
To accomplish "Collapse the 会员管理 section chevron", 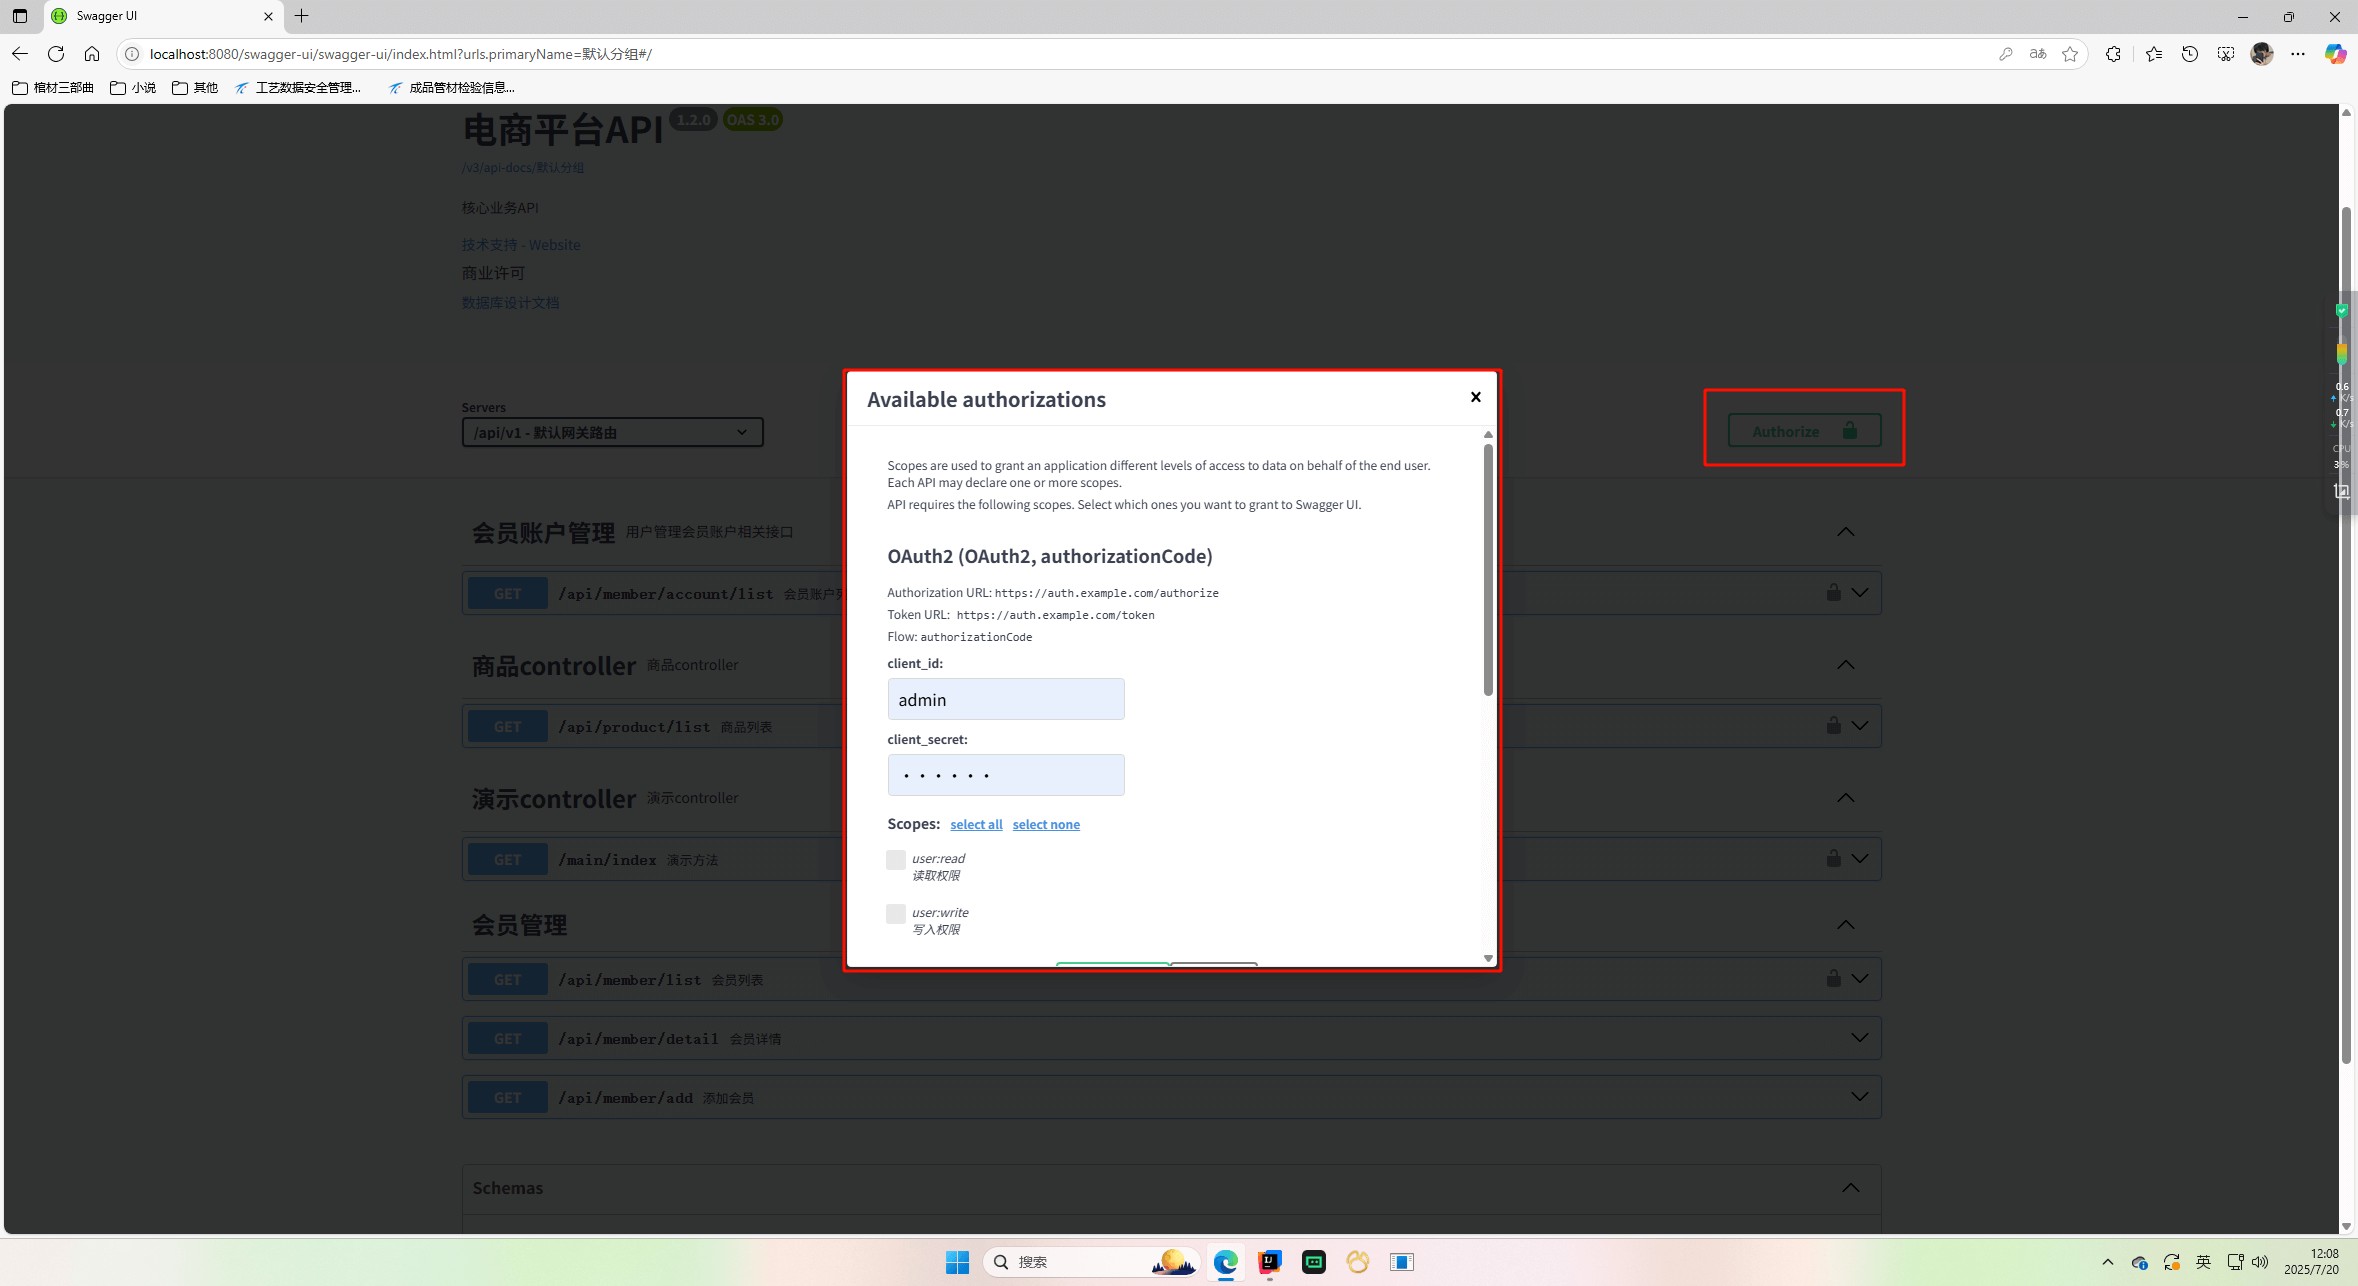I will 1845,925.
